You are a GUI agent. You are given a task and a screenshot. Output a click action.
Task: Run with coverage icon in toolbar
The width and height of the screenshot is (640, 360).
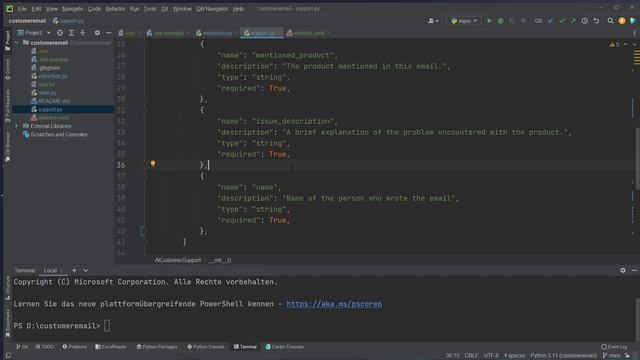(x=511, y=21)
